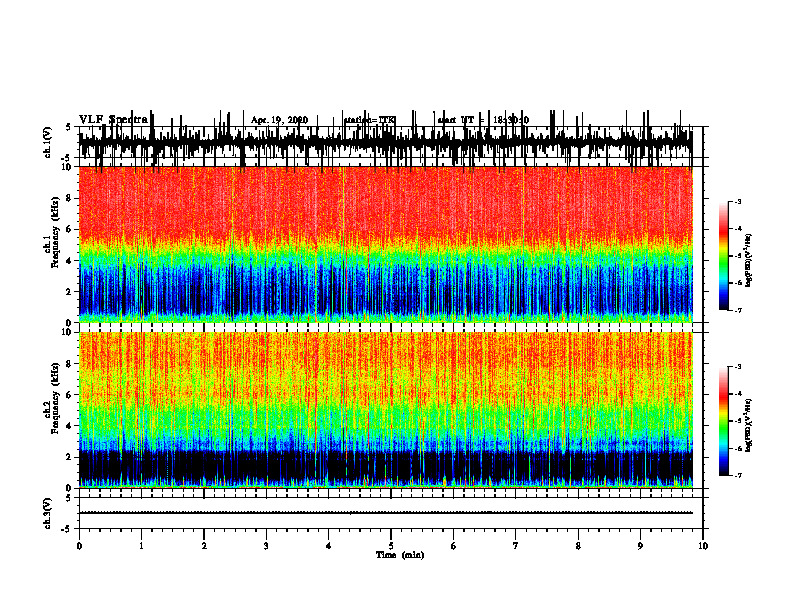792x612 pixels.
Task: Click the ch.2 frequency tick label "4"
Action: tap(70, 426)
